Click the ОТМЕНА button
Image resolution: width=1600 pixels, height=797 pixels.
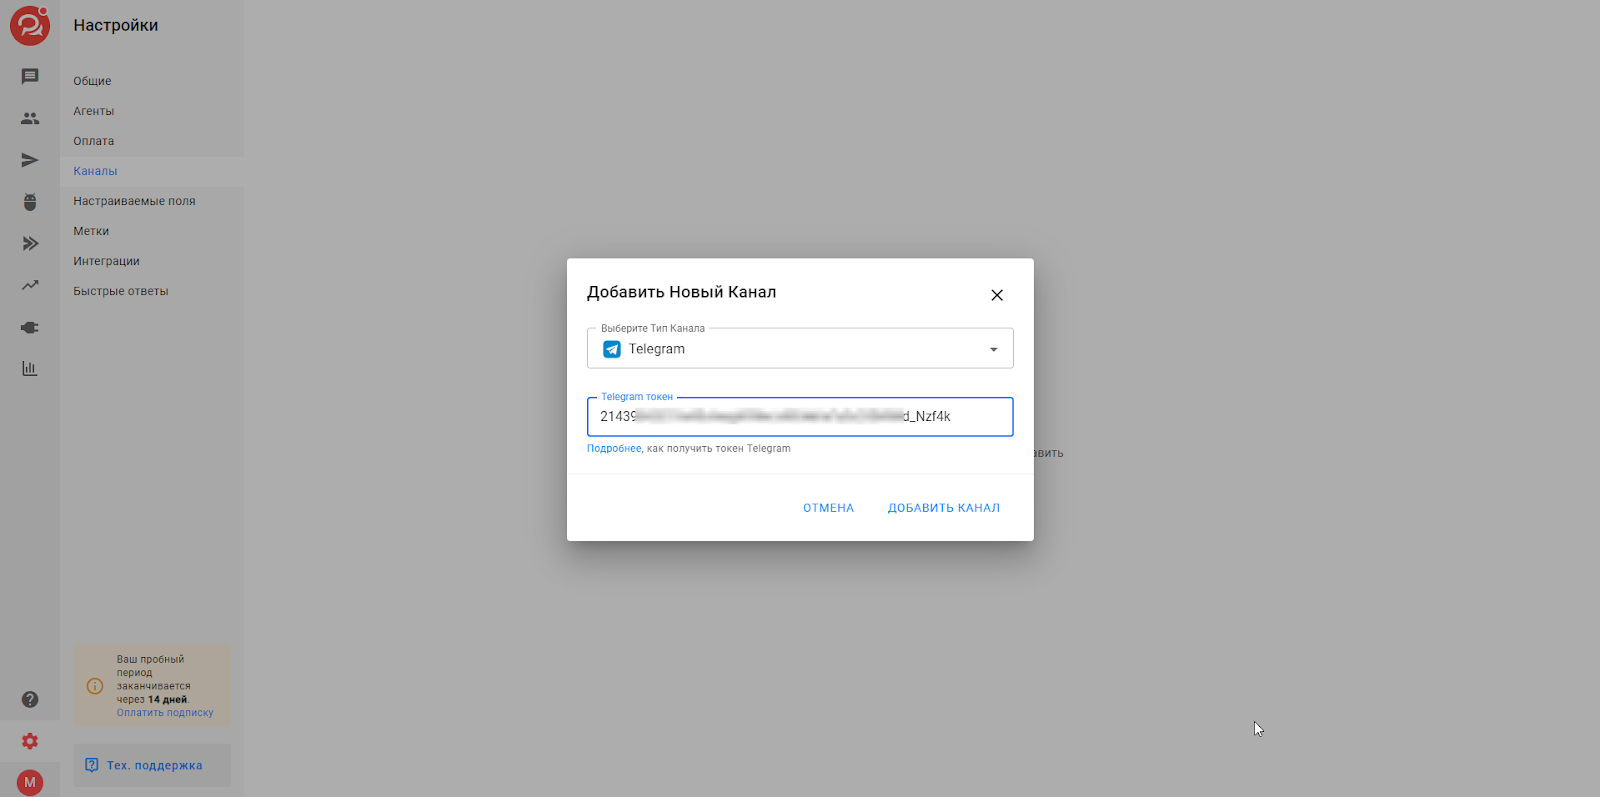click(828, 508)
